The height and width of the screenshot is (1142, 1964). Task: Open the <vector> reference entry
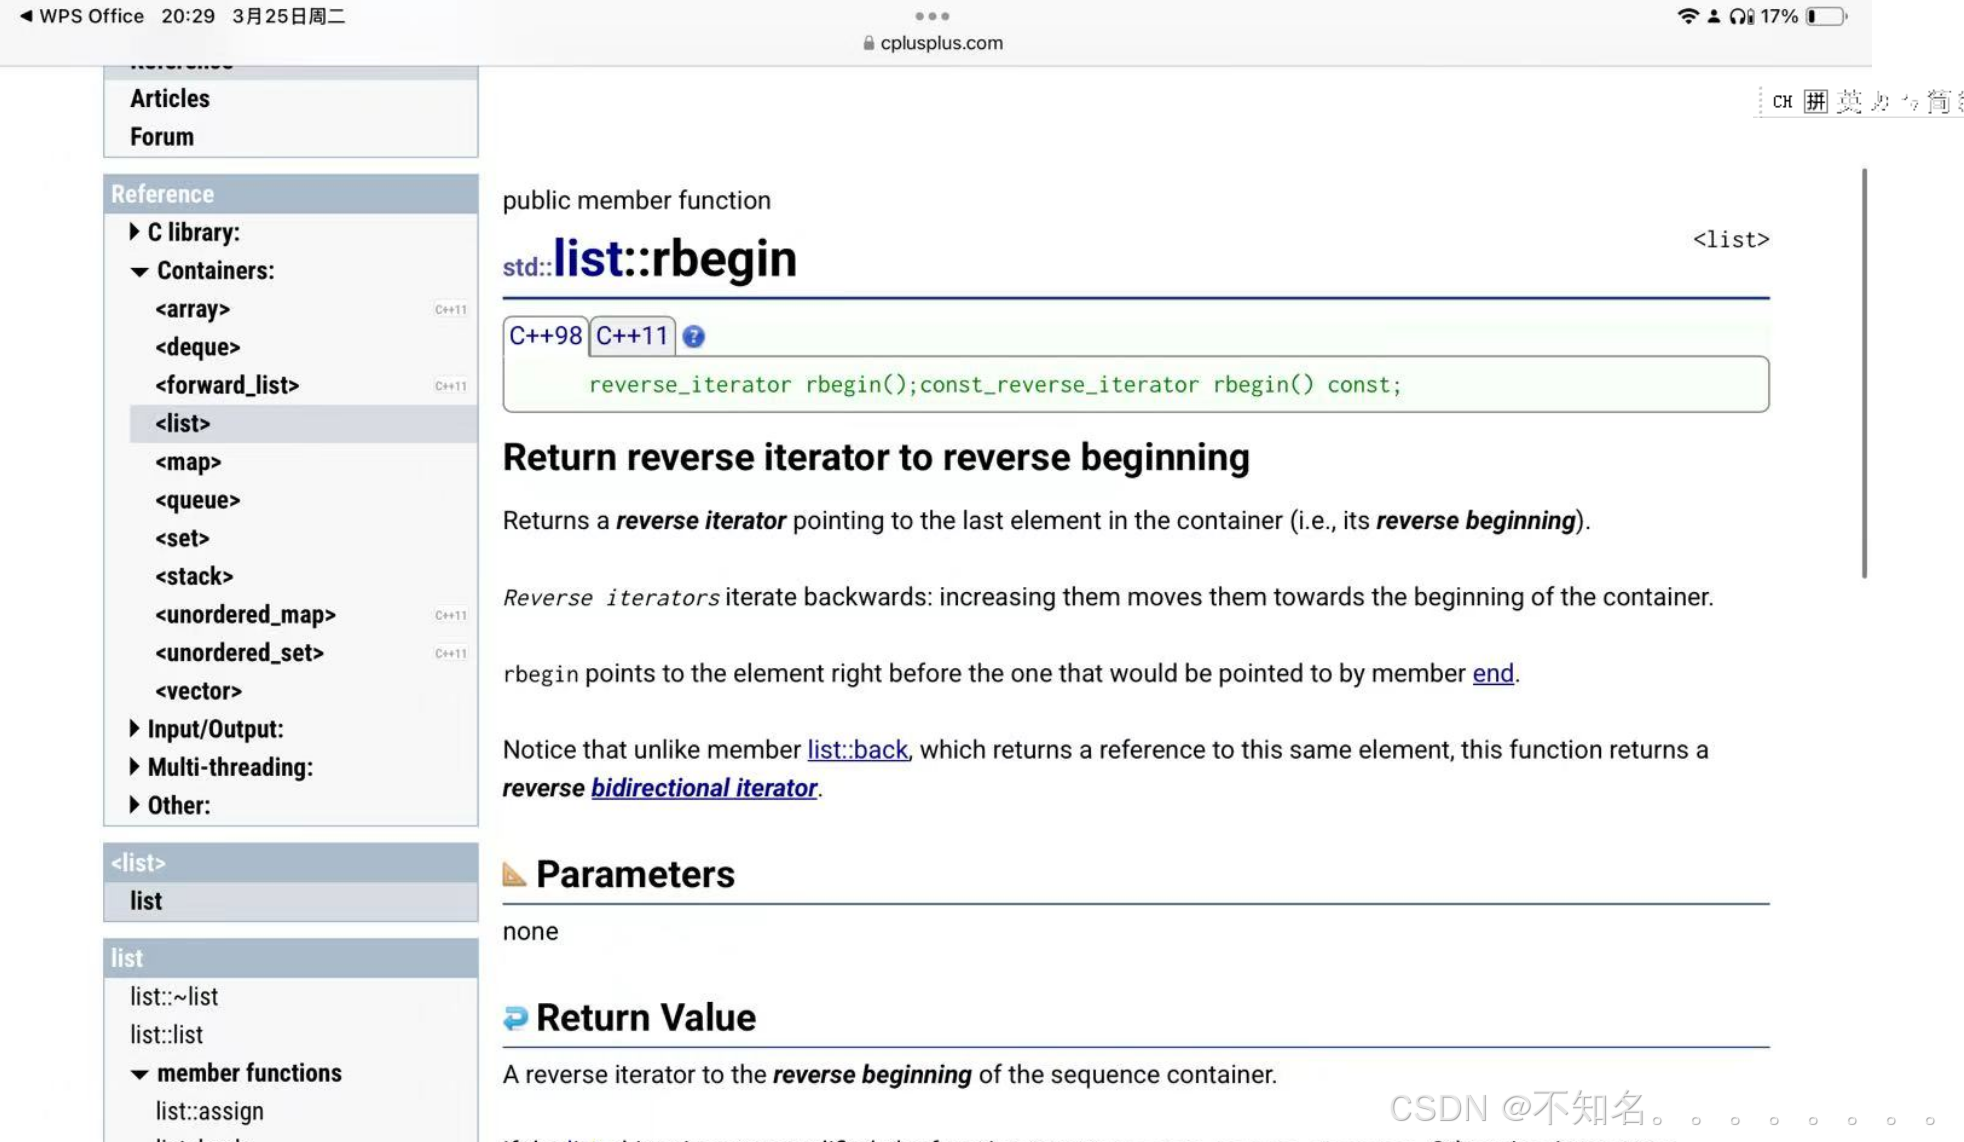click(198, 691)
